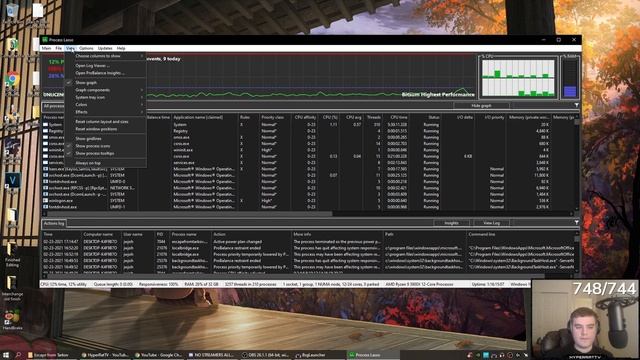Expand the Colors submenu

click(106, 105)
